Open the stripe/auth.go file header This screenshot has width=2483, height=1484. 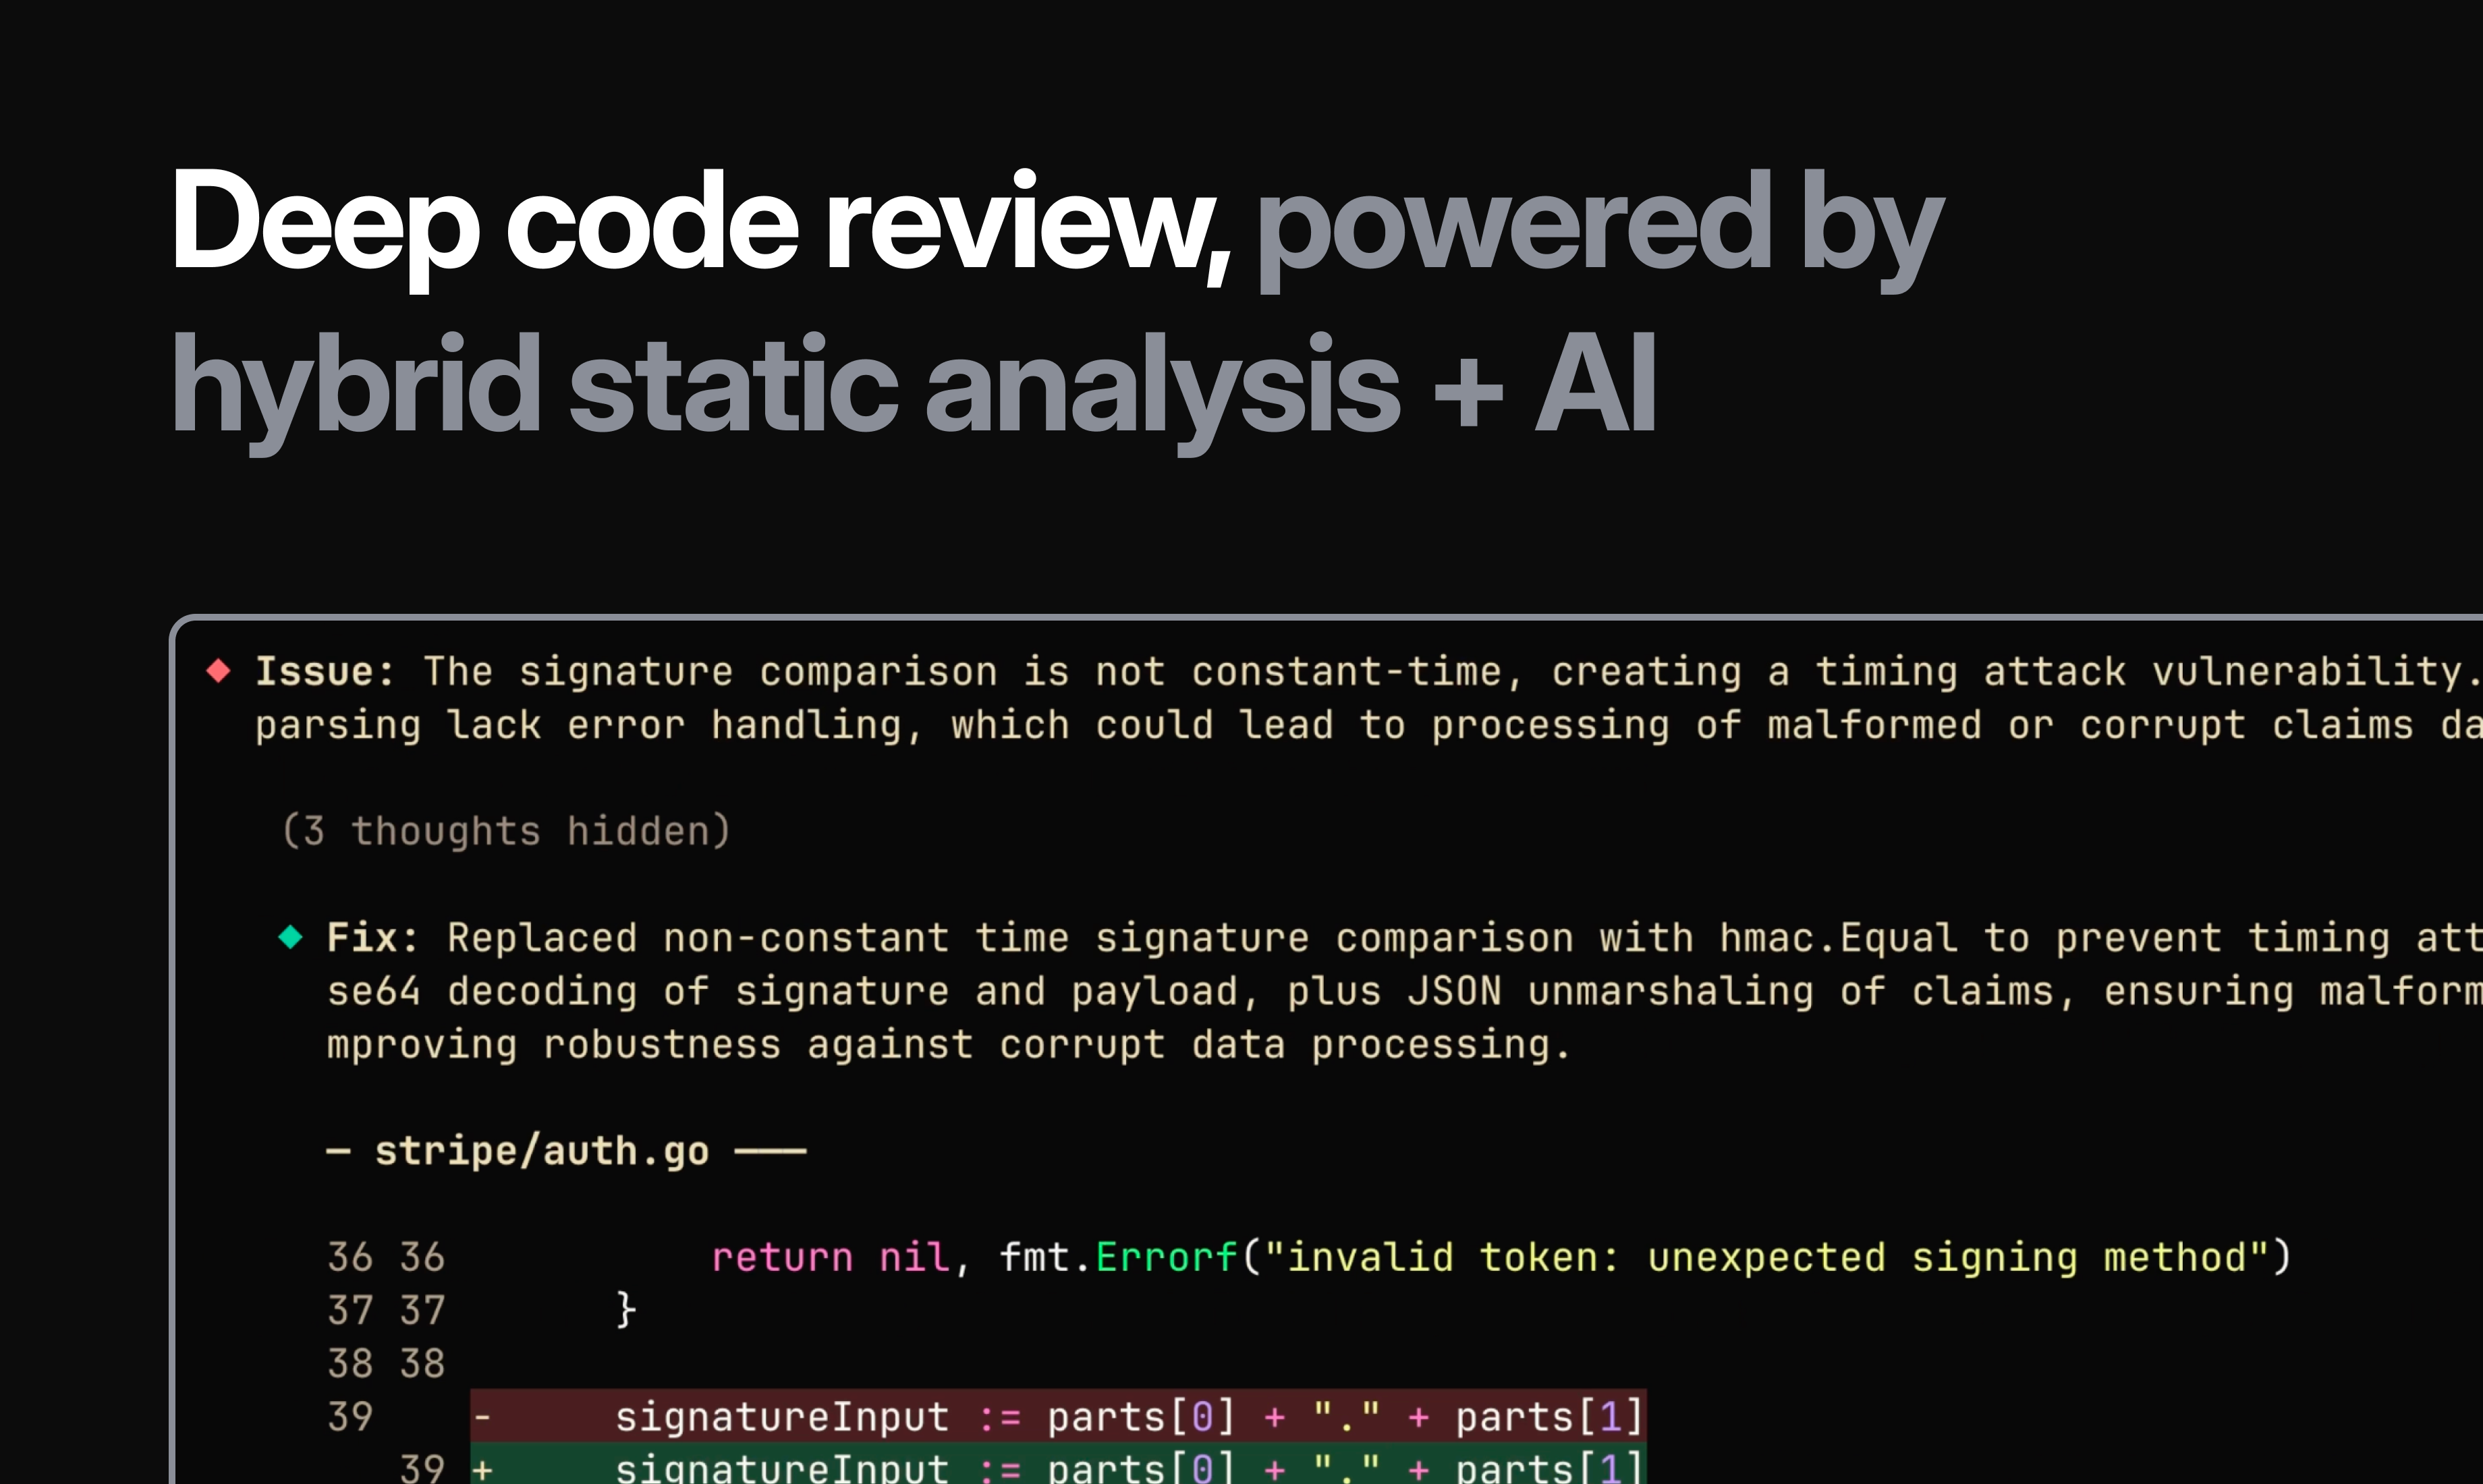click(x=541, y=1151)
